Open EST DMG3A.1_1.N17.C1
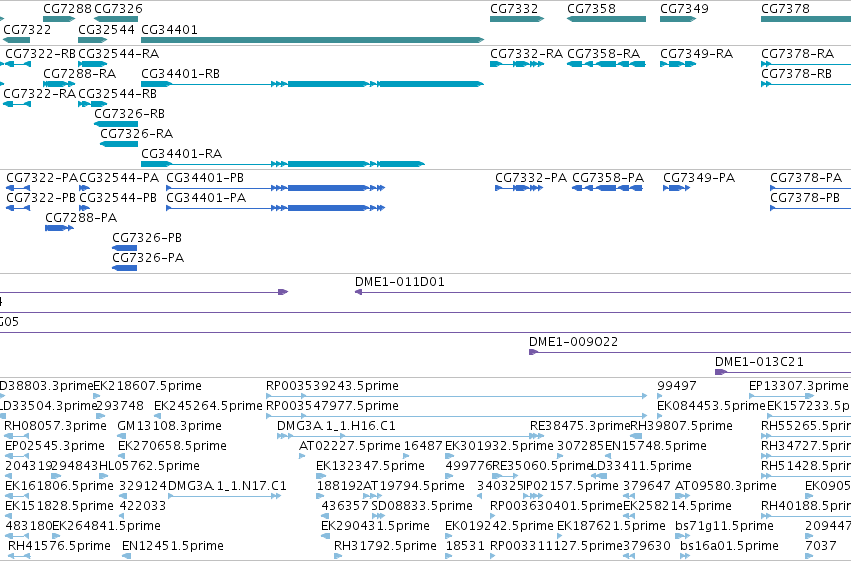The width and height of the screenshot is (851, 561). pos(227,486)
